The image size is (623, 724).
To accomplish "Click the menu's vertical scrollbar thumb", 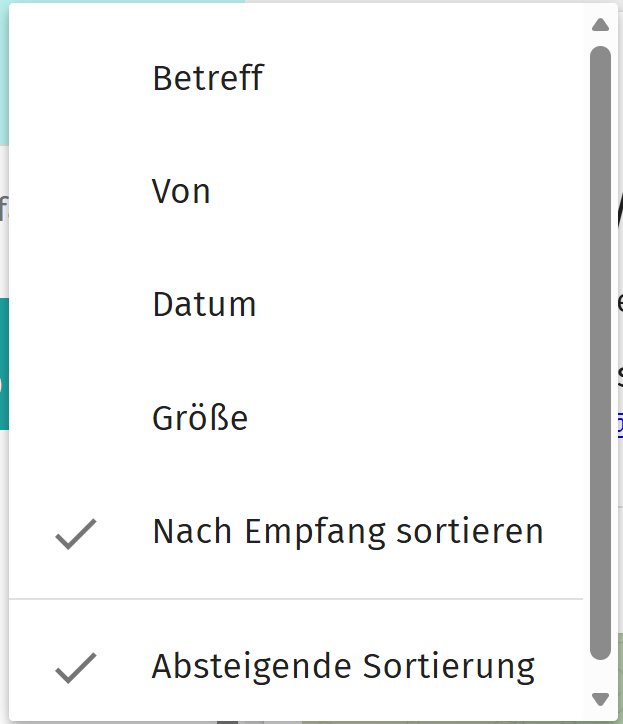I will click(600, 350).
